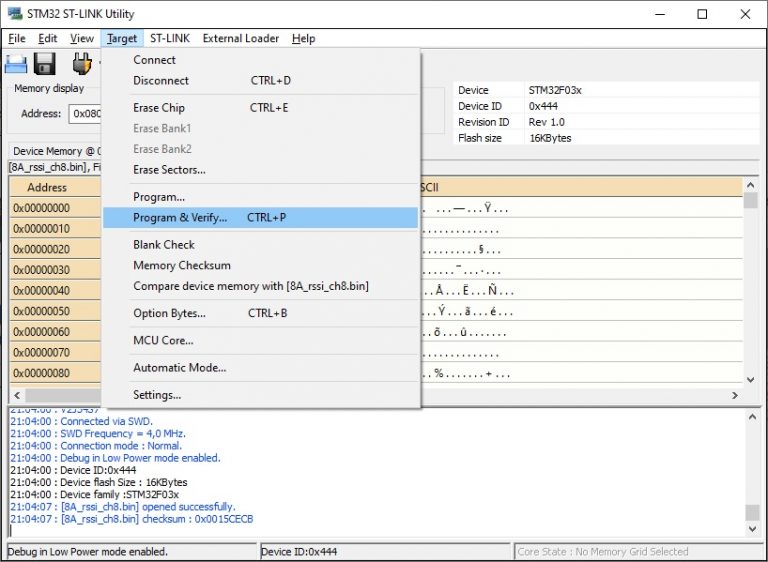Select Connect from the Target menu

click(x=261, y=60)
